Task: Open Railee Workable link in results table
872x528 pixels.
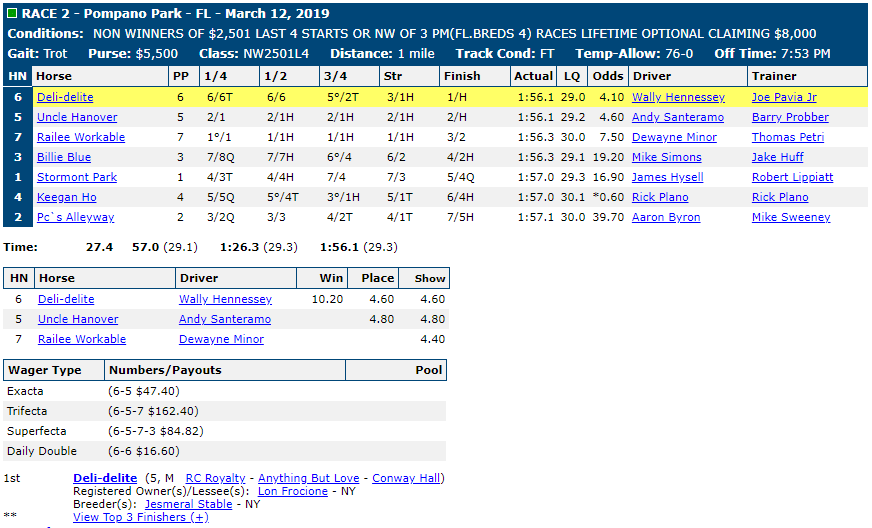Action: point(81,137)
